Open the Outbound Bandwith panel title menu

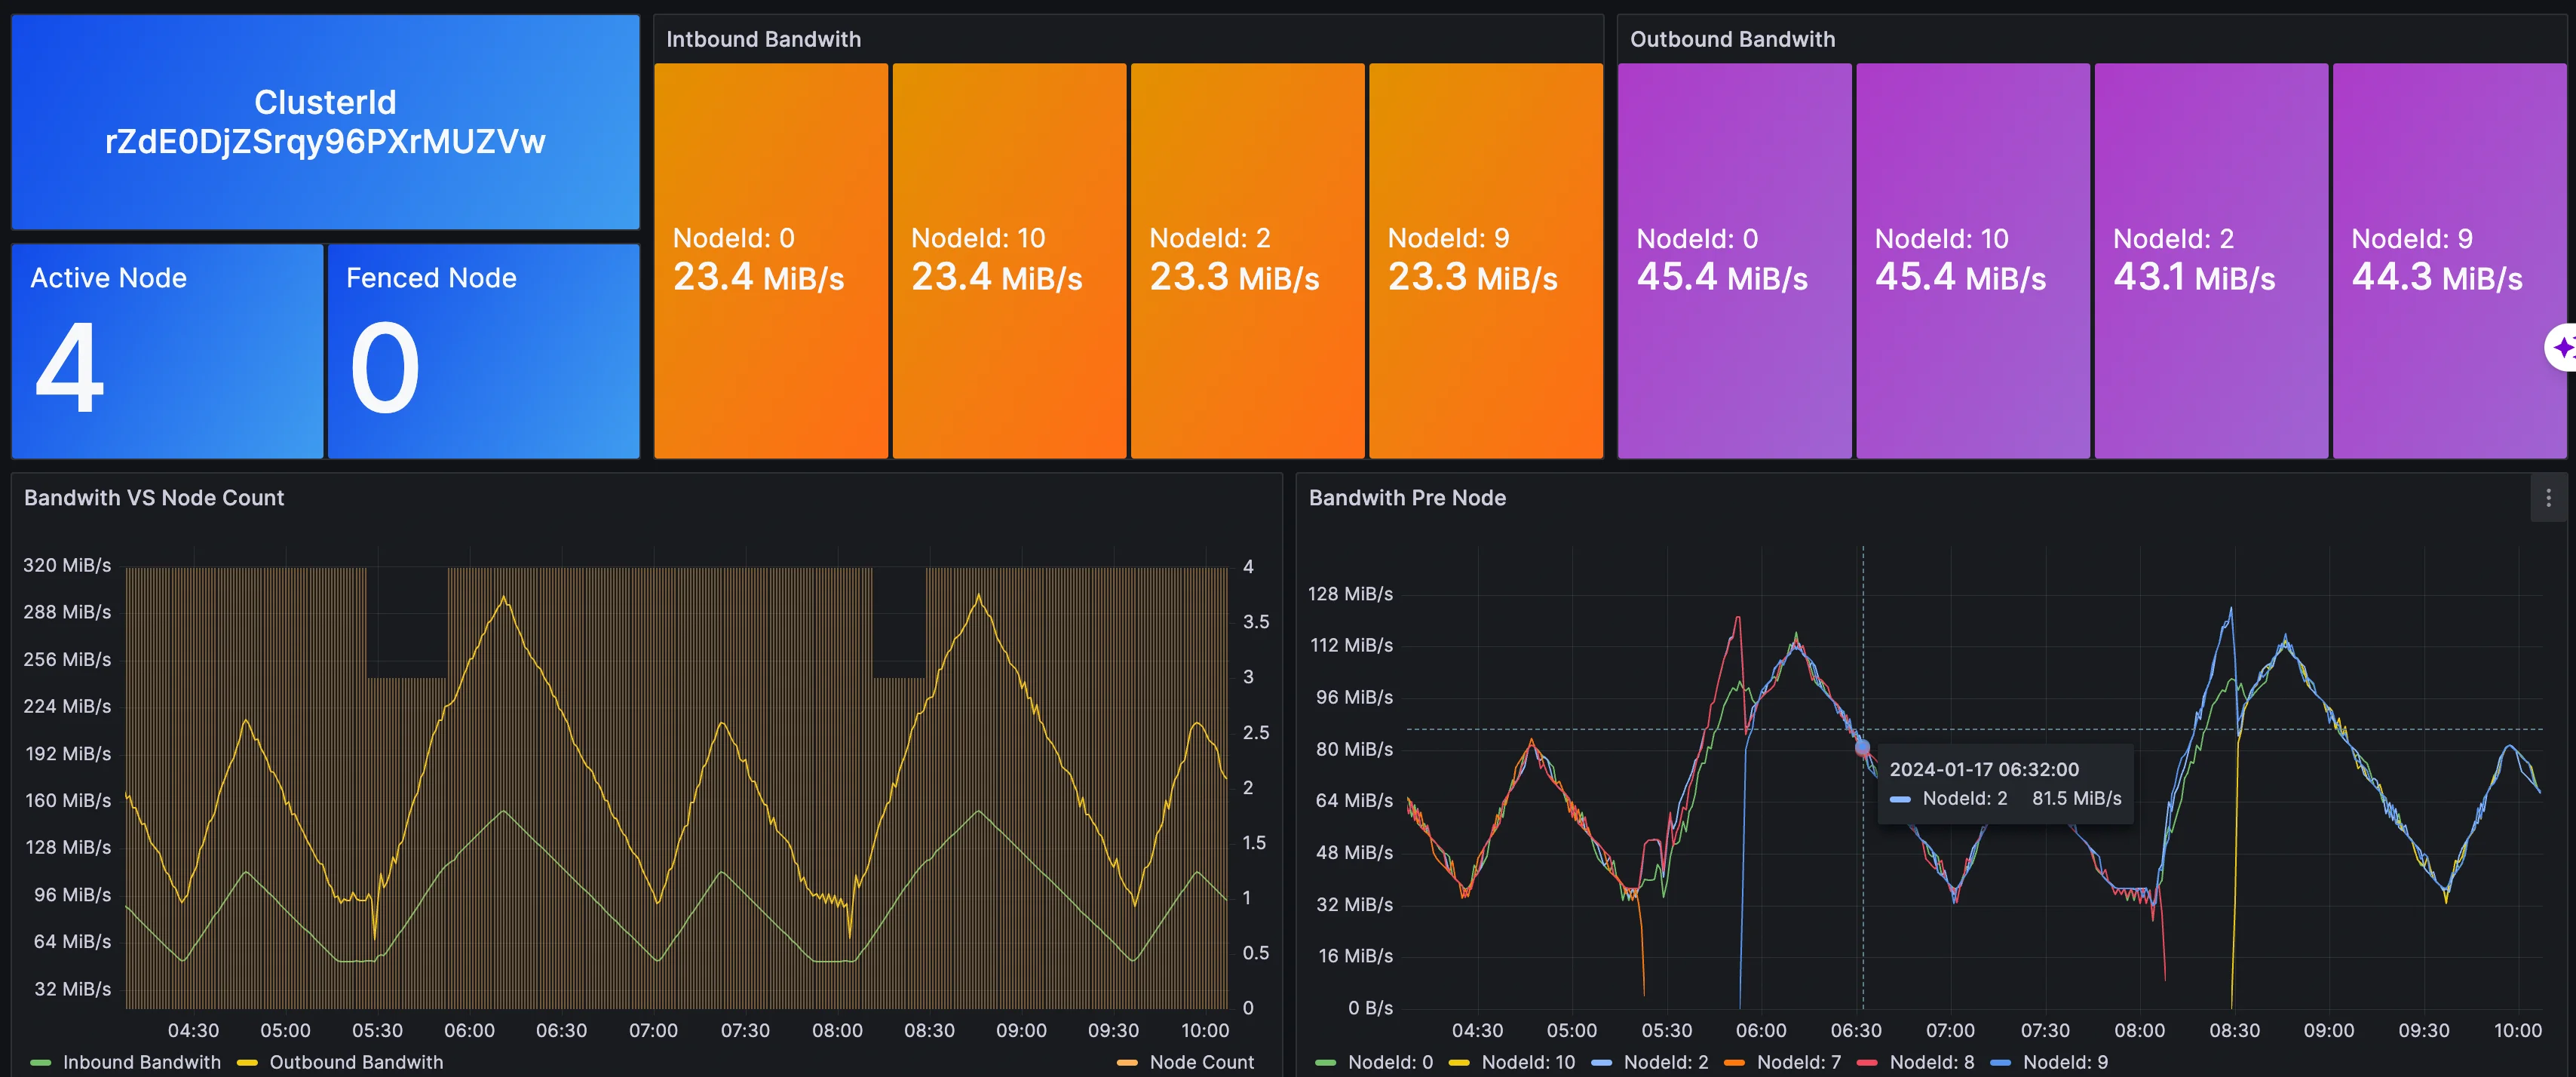coord(1732,39)
